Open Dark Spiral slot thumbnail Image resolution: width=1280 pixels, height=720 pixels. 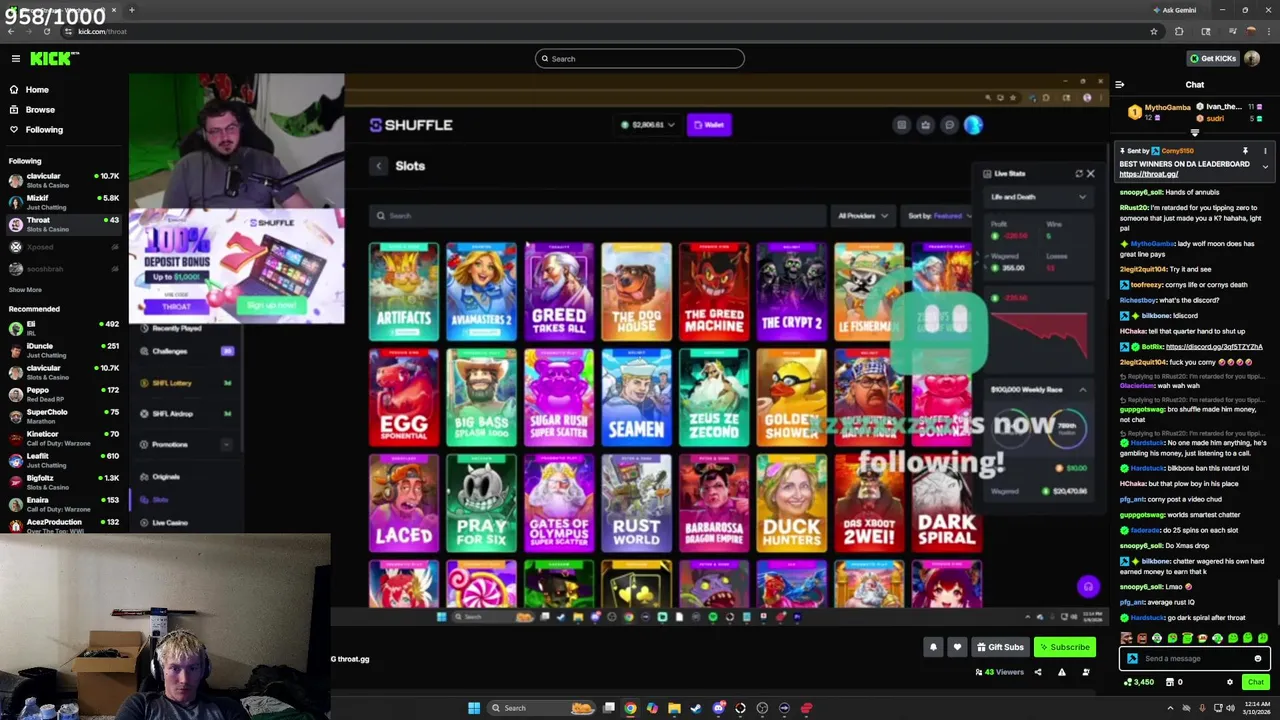point(946,503)
